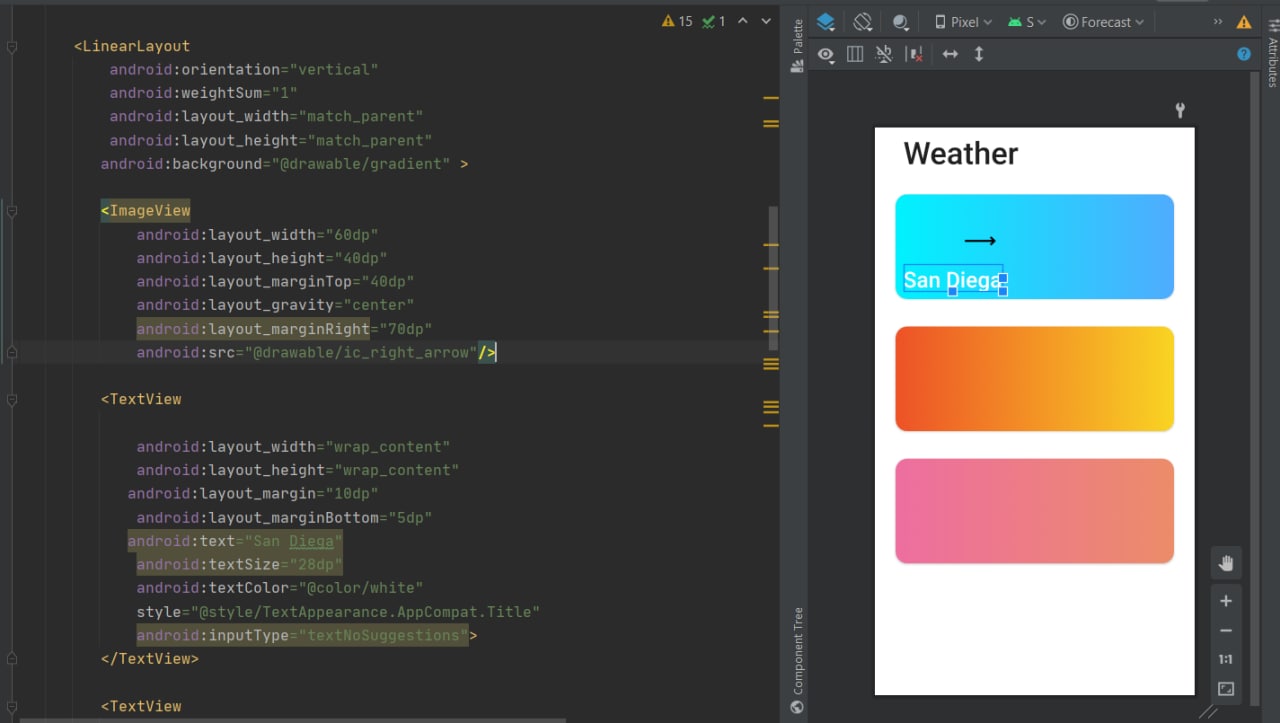This screenshot has height=723, width=1280.
Task: Click the Palette tab icon
Action: point(797,66)
